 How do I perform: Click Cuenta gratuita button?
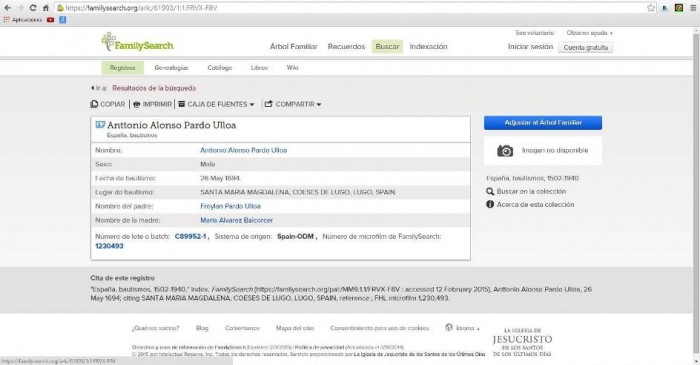click(x=585, y=47)
